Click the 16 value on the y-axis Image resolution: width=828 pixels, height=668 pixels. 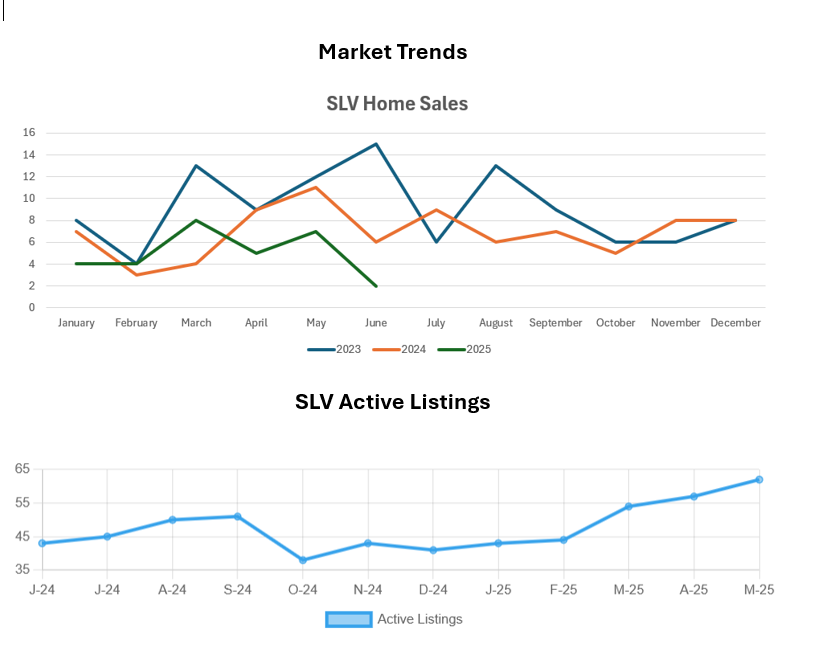coord(29,133)
